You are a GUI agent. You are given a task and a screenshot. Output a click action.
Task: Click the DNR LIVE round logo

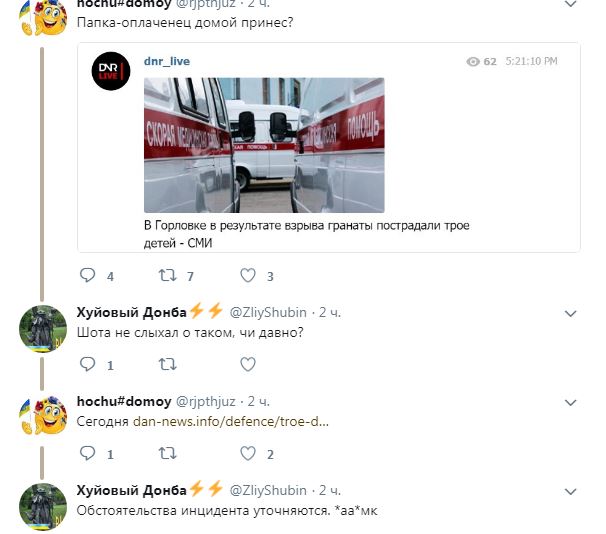pyautogui.click(x=111, y=71)
